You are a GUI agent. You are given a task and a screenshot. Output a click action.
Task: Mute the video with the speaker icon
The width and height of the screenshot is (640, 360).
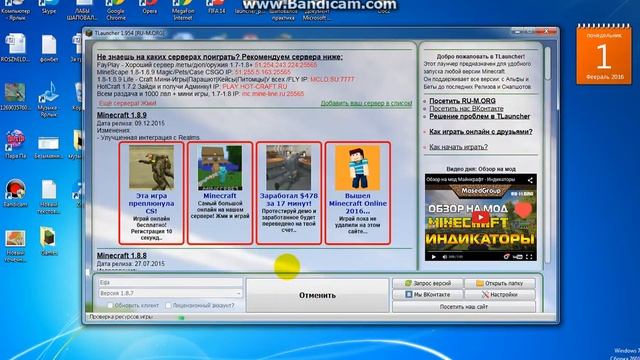(x=444, y=257)
